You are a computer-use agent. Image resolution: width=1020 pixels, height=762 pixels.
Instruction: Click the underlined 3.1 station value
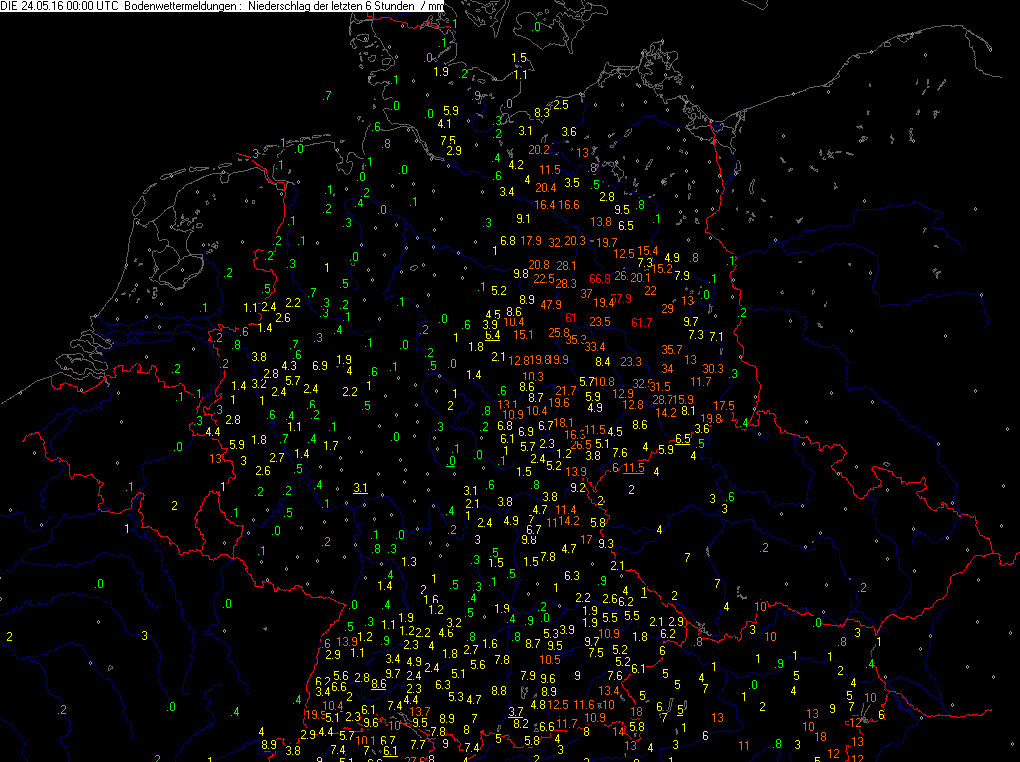pyautogui.click(x=361, y=489)
